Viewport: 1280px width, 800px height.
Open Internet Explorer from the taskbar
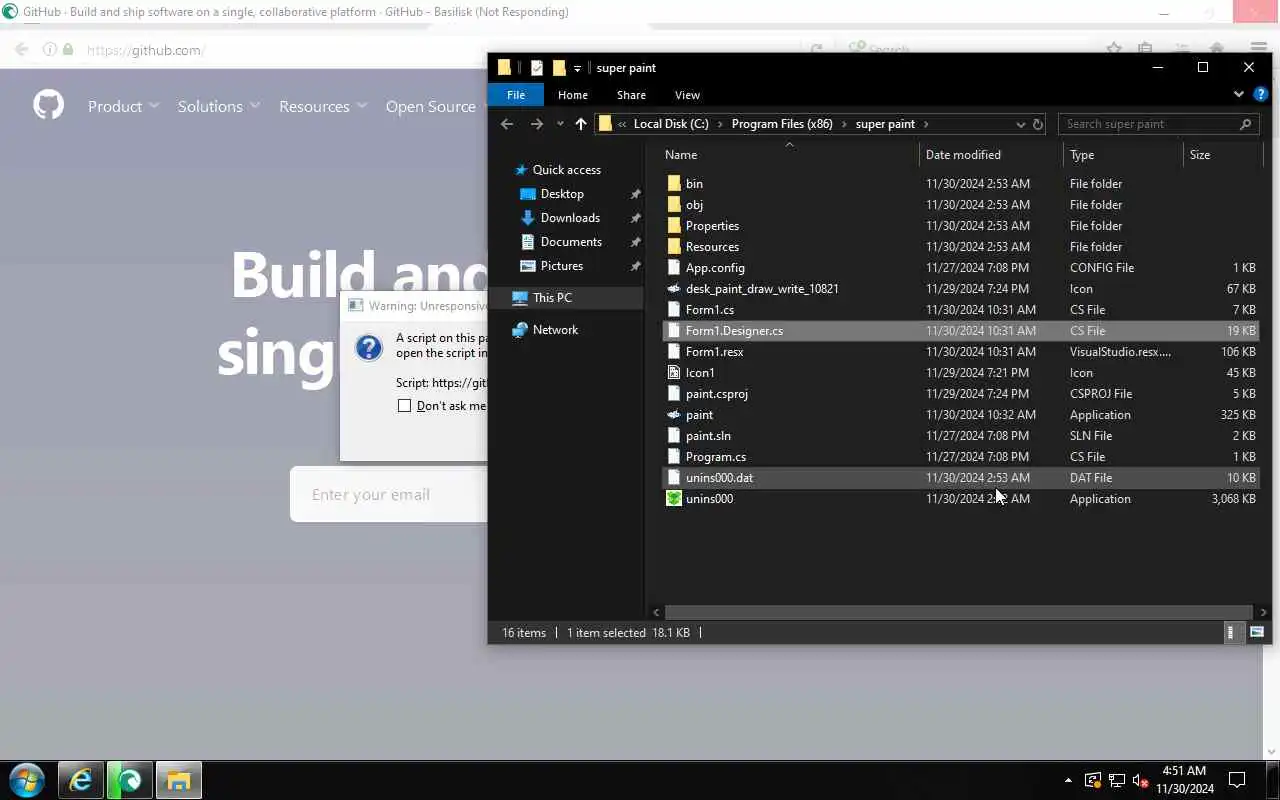[80, 780]
